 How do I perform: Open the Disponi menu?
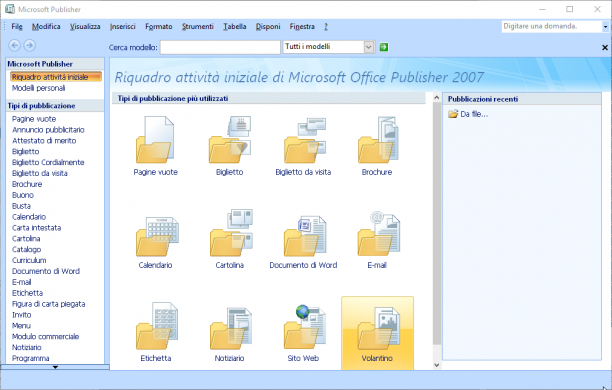[268, 27]
